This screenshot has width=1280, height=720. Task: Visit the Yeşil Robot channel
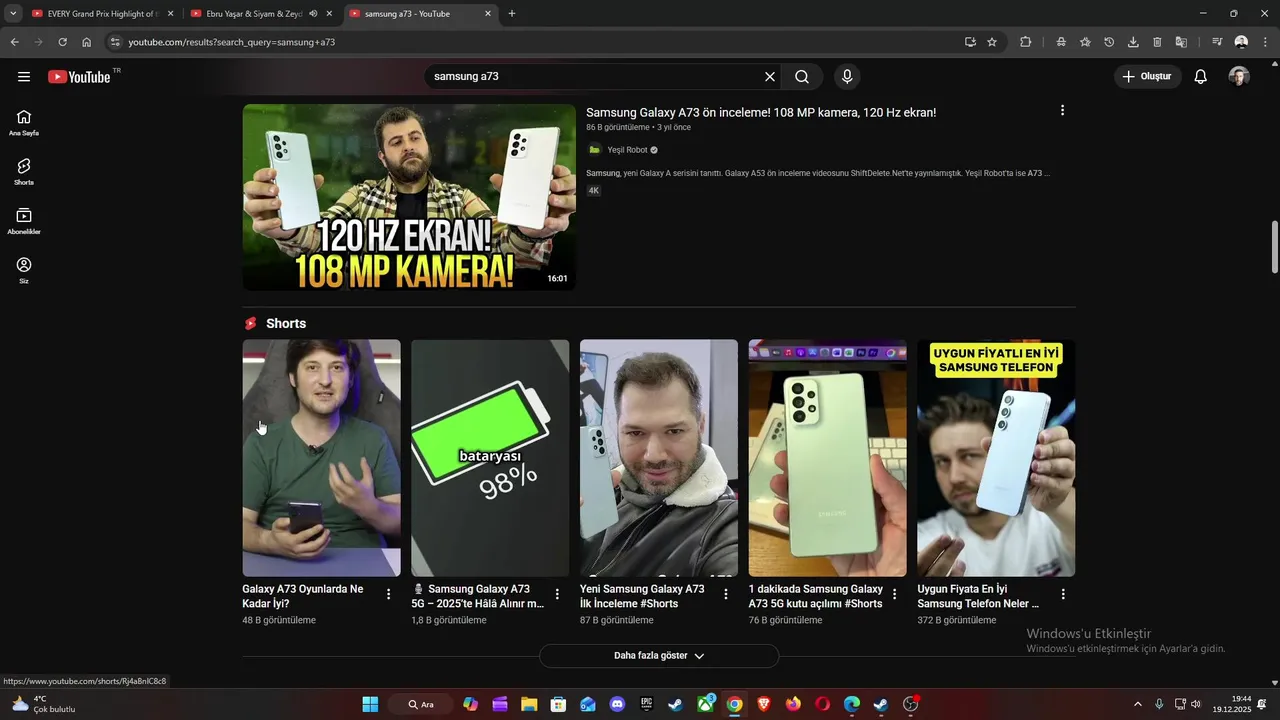tap(628, 150)
